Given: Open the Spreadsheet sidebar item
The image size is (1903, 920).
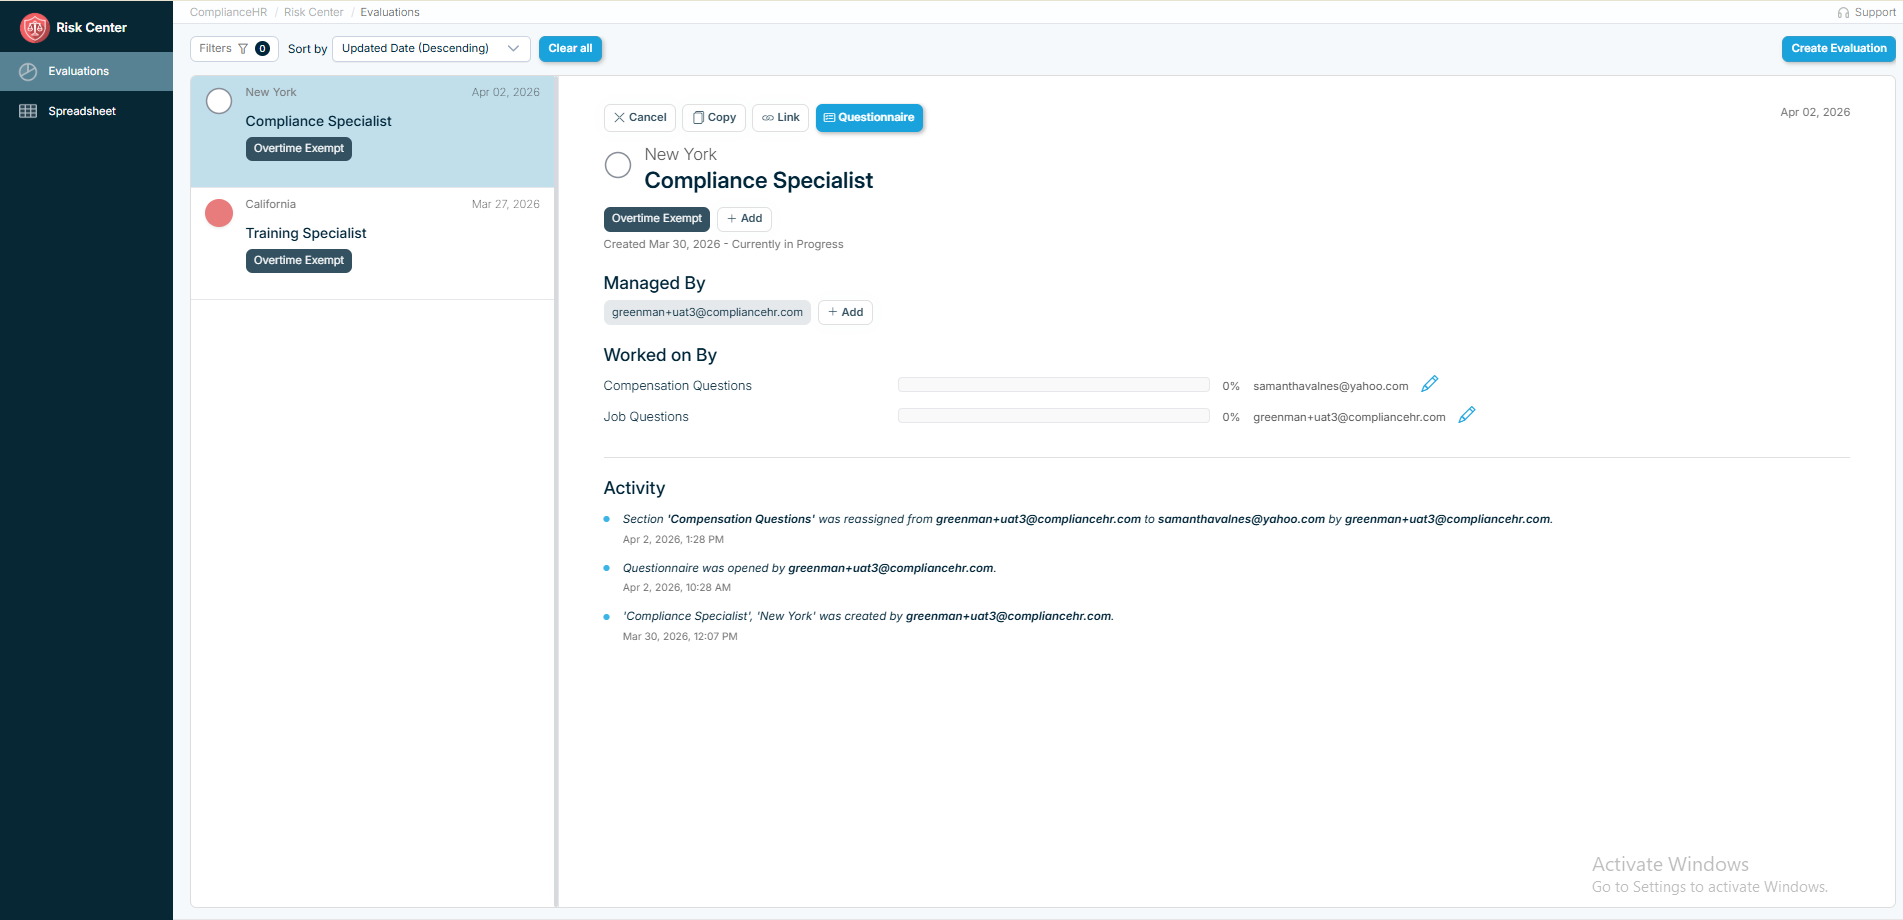Looking at the screenshot, I should 82,111.
